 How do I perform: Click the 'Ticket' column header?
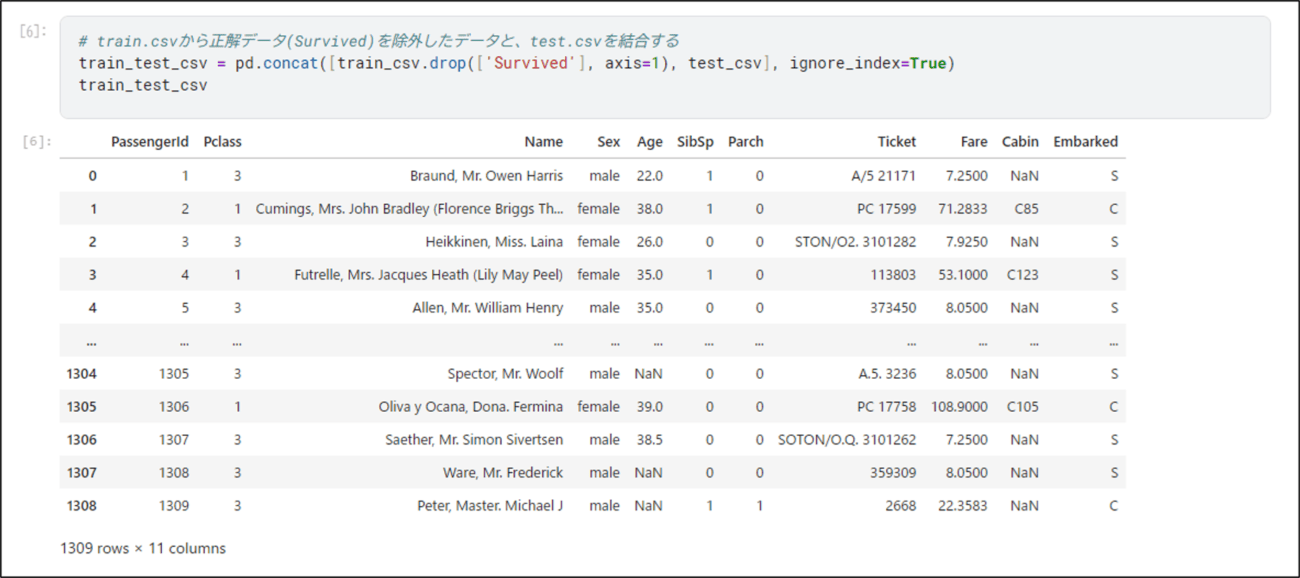coord(897,142)
